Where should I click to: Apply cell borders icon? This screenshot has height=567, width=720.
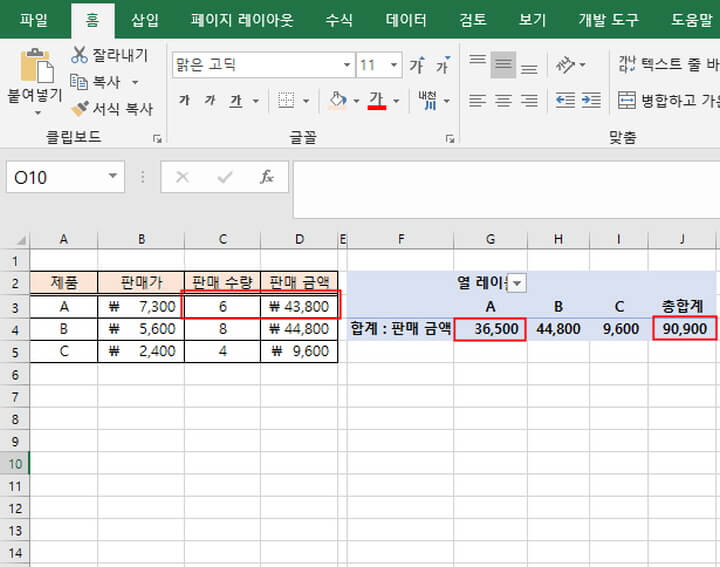(286, 100)
